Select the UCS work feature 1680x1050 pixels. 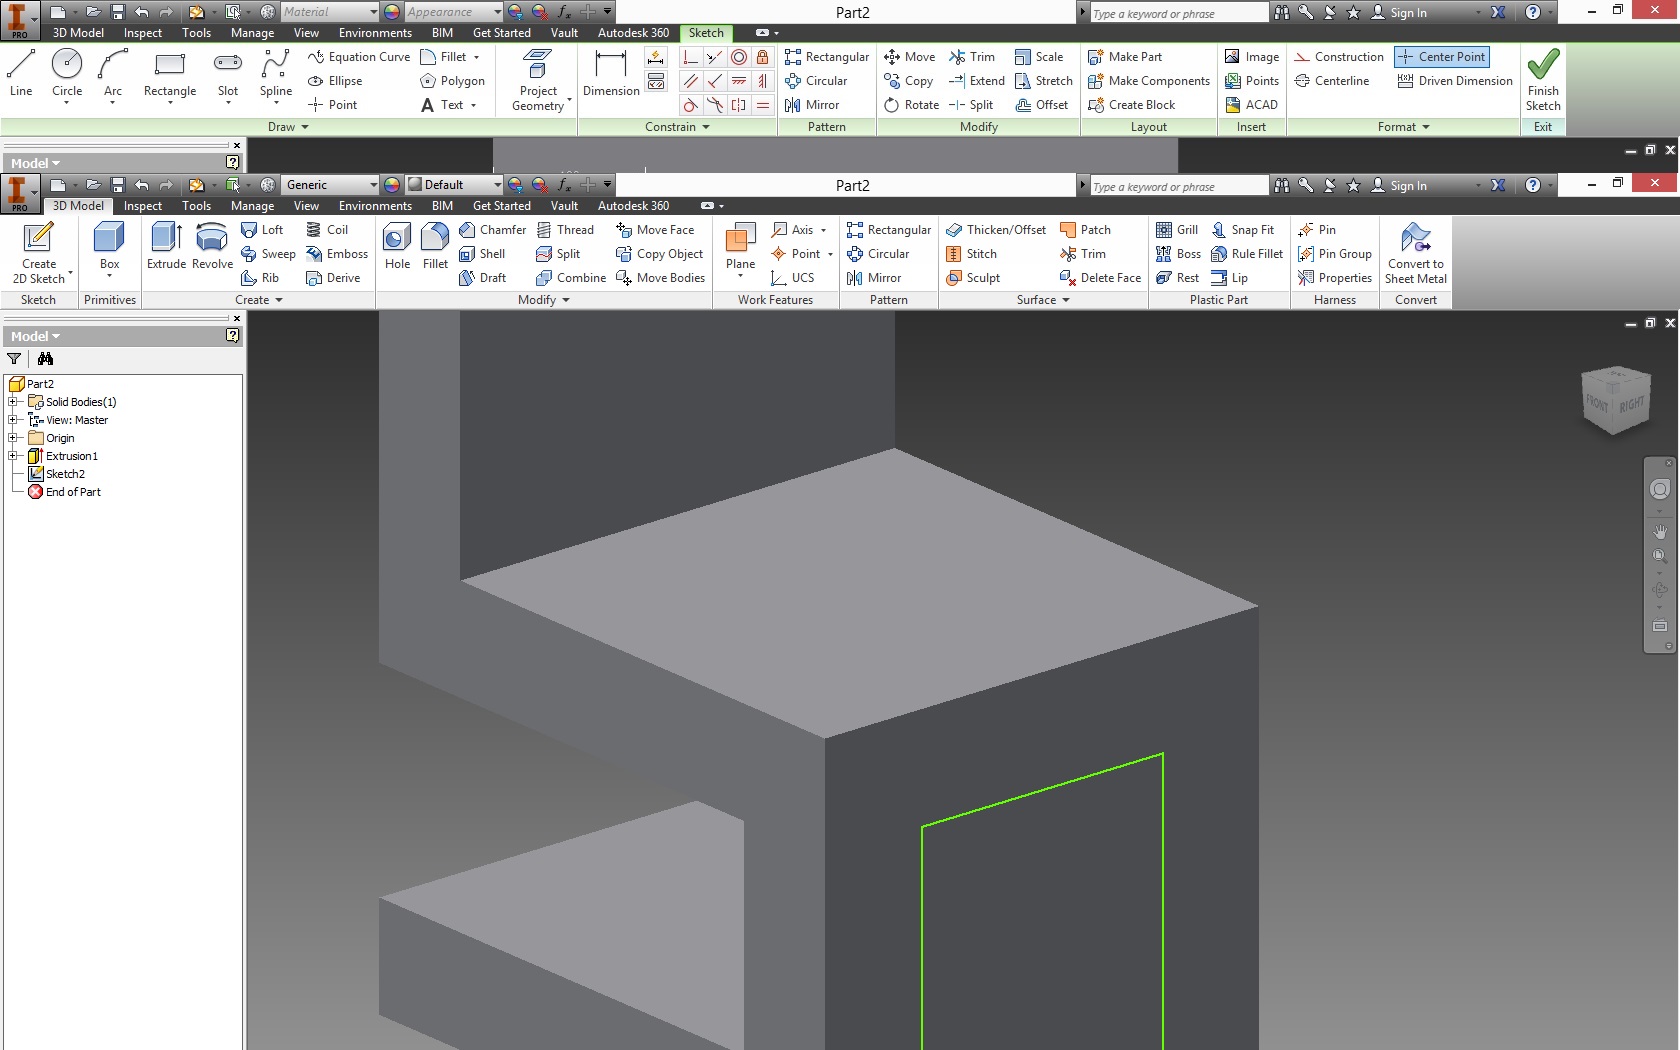tap(792, 278)
